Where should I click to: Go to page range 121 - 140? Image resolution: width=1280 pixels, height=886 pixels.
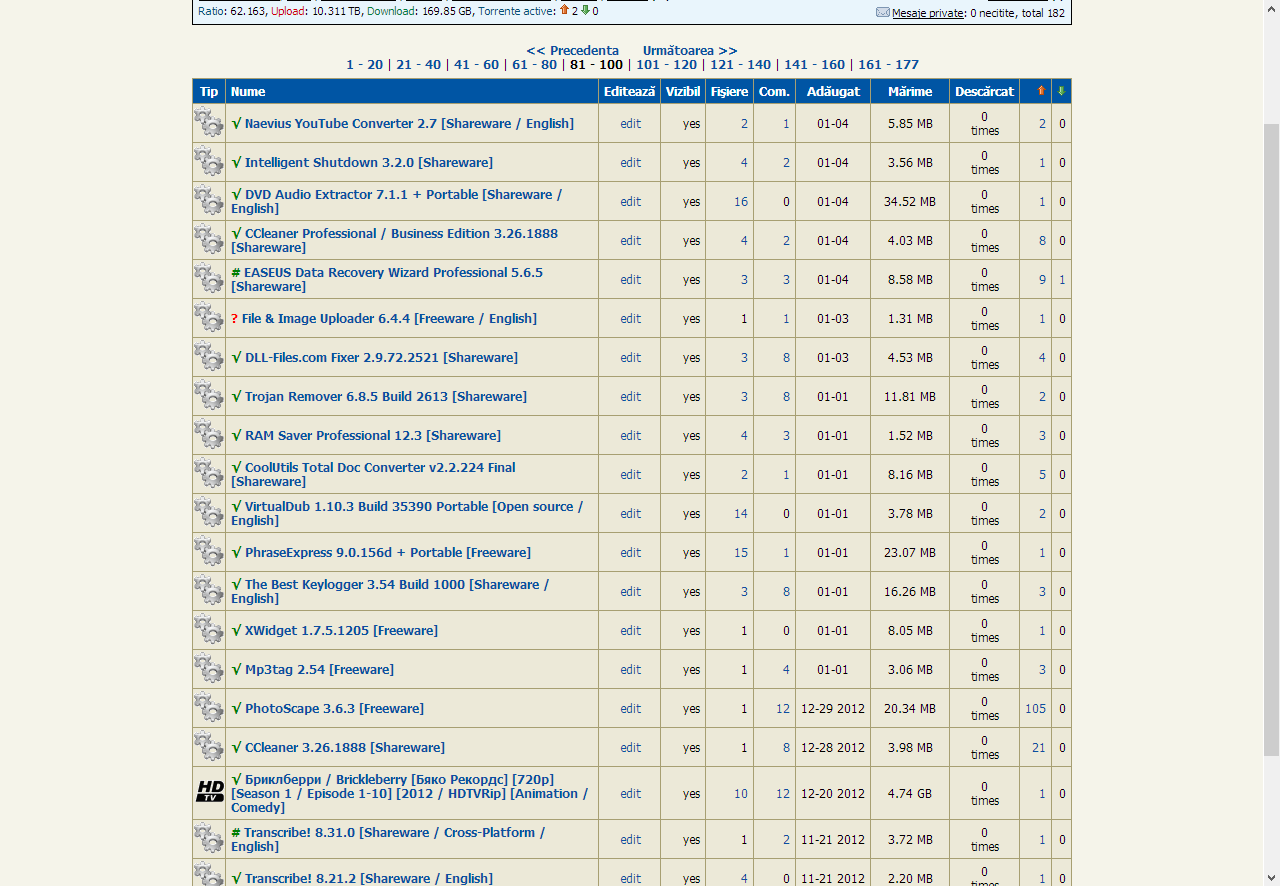(x=740, y=64)
